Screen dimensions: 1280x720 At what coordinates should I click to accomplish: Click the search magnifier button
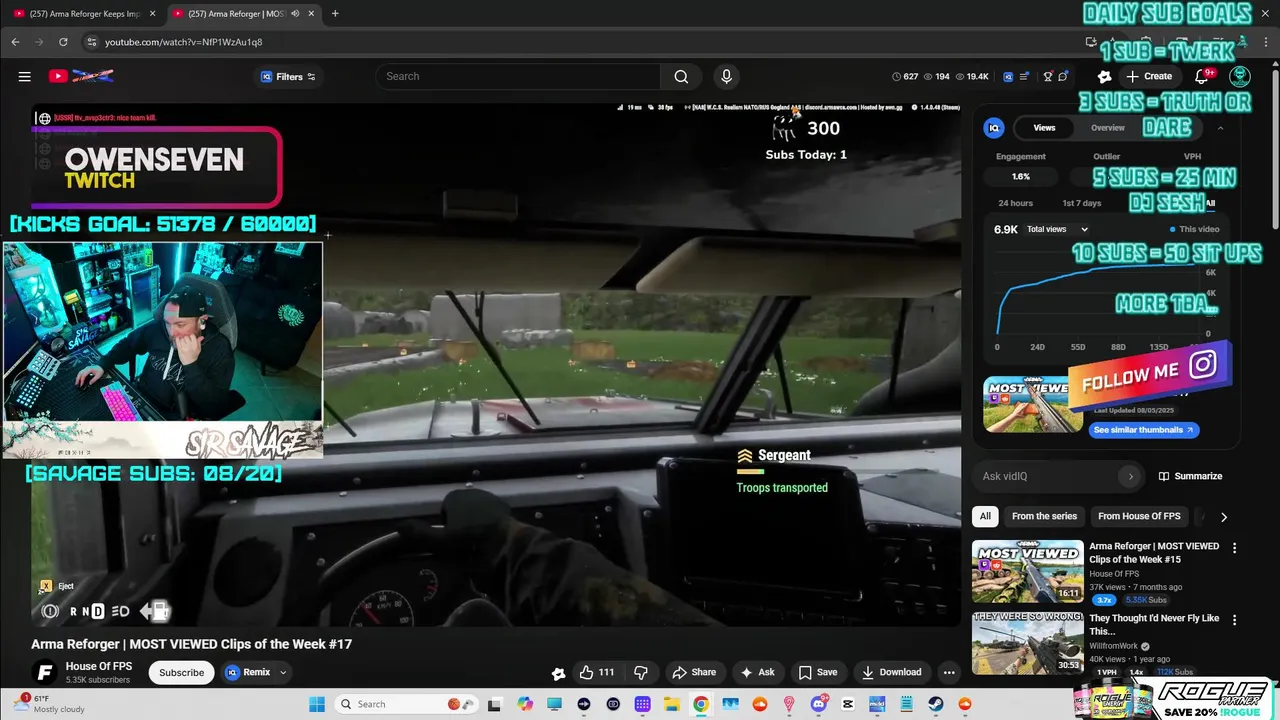[681, 76]
